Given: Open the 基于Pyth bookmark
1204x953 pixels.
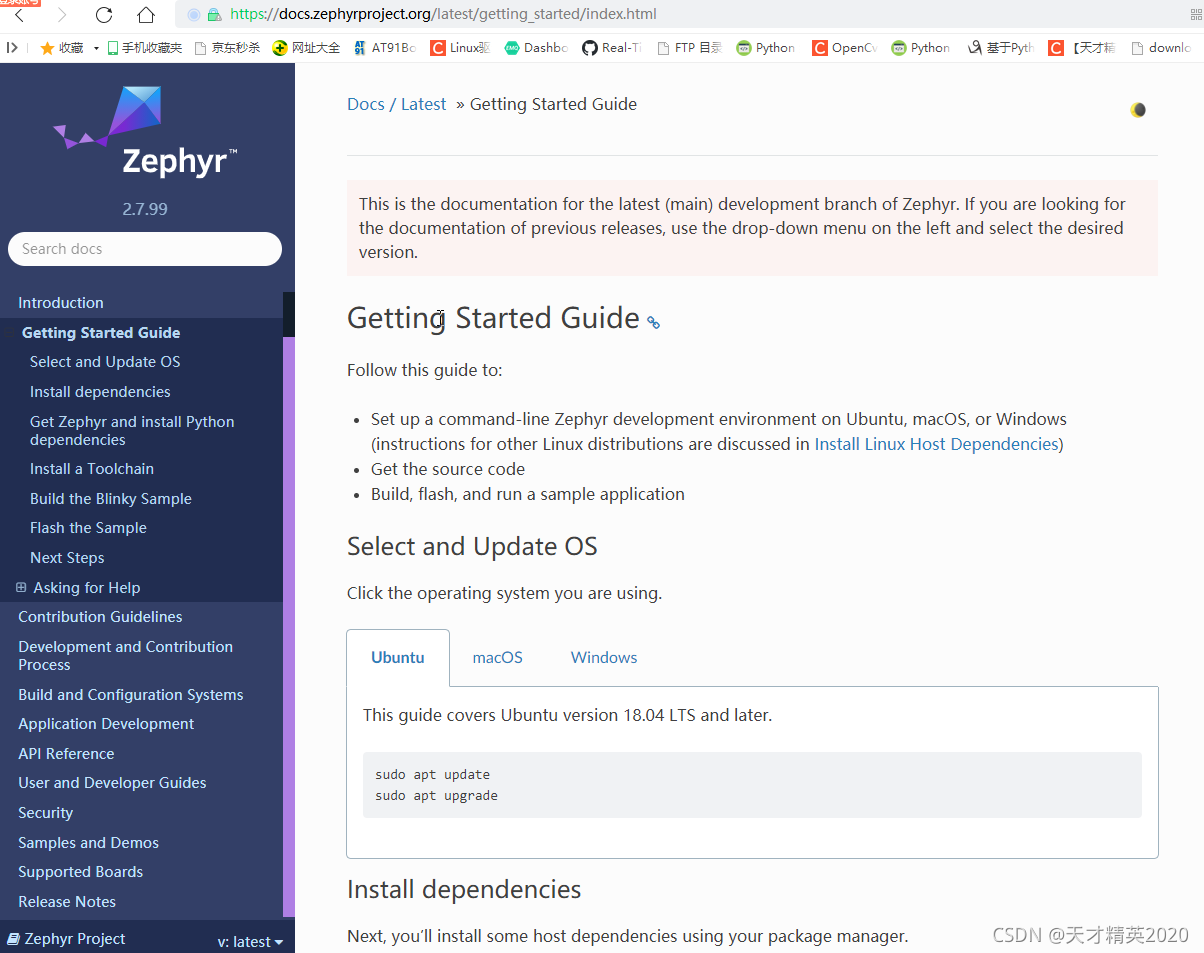Looking at the screenshot, I should (1000, 47).
